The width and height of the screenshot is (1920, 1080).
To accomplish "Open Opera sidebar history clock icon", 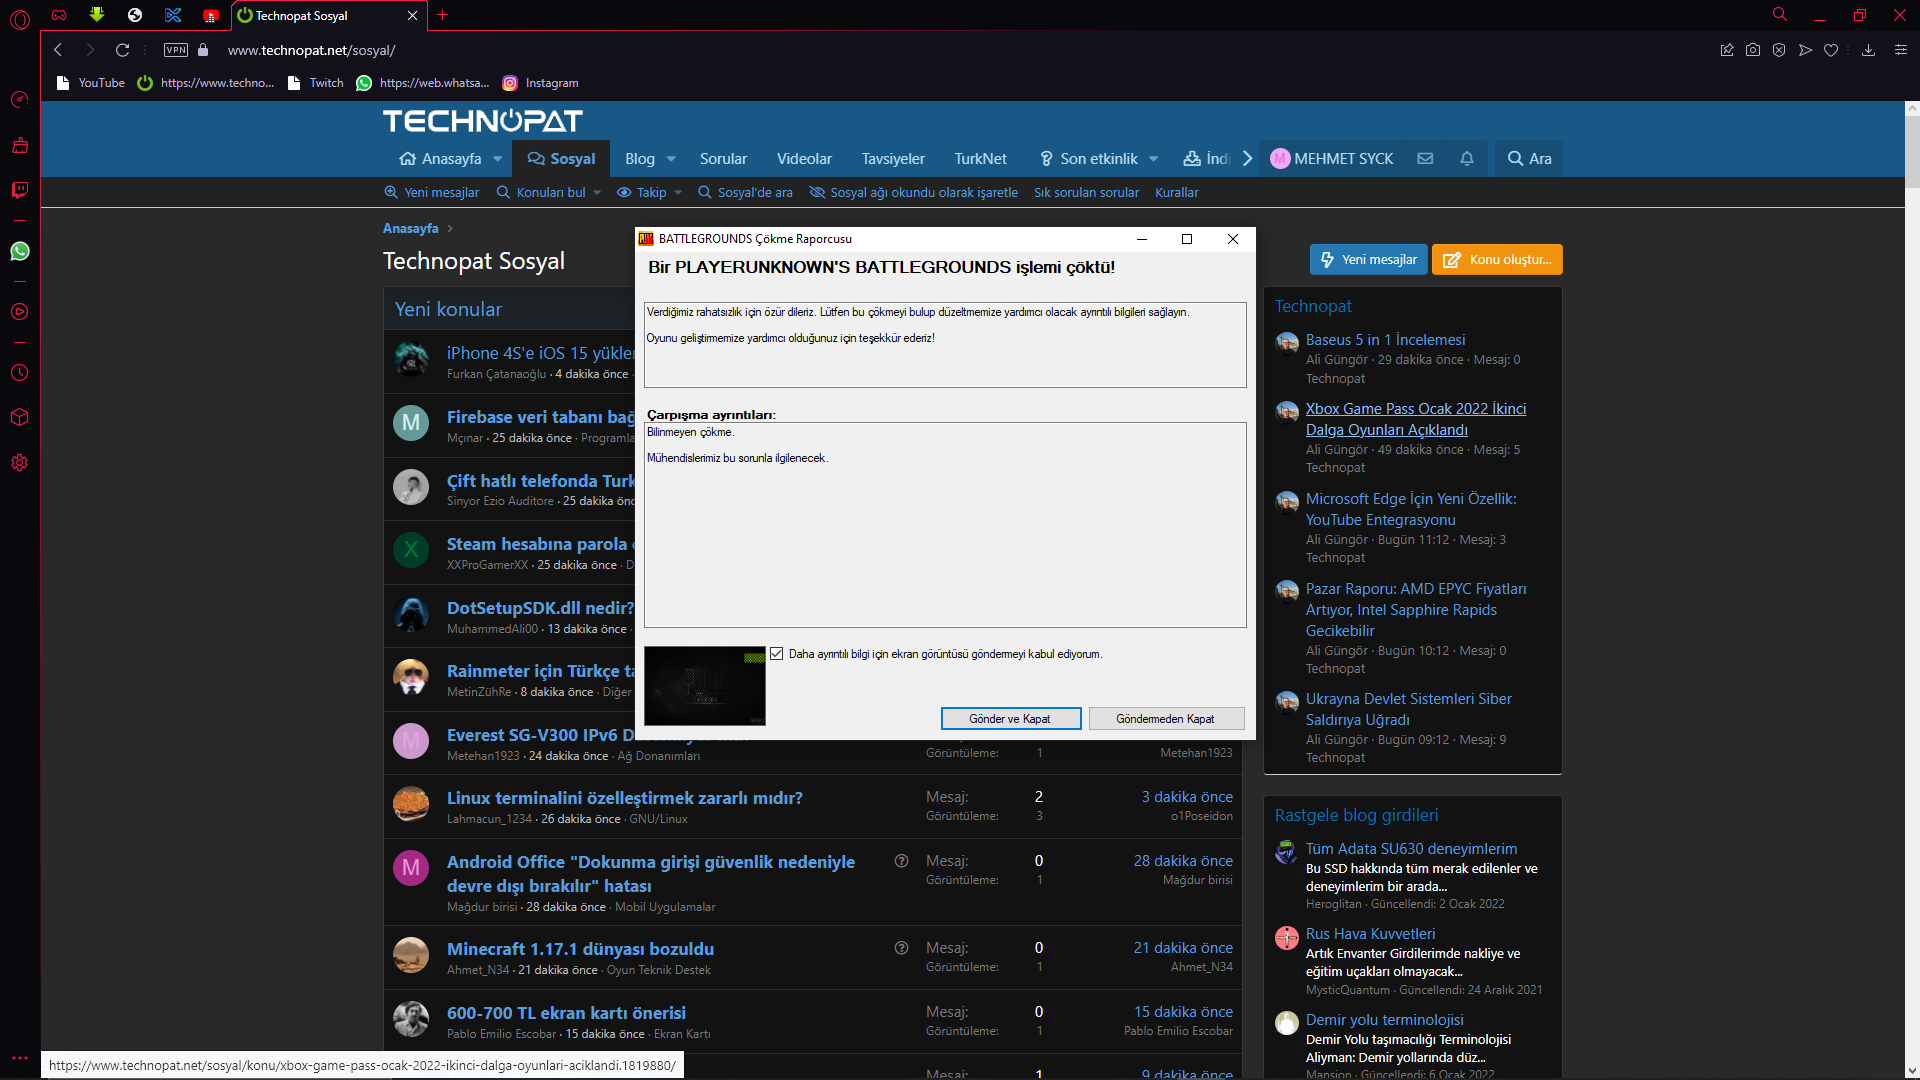I will (x=20, y=373).
